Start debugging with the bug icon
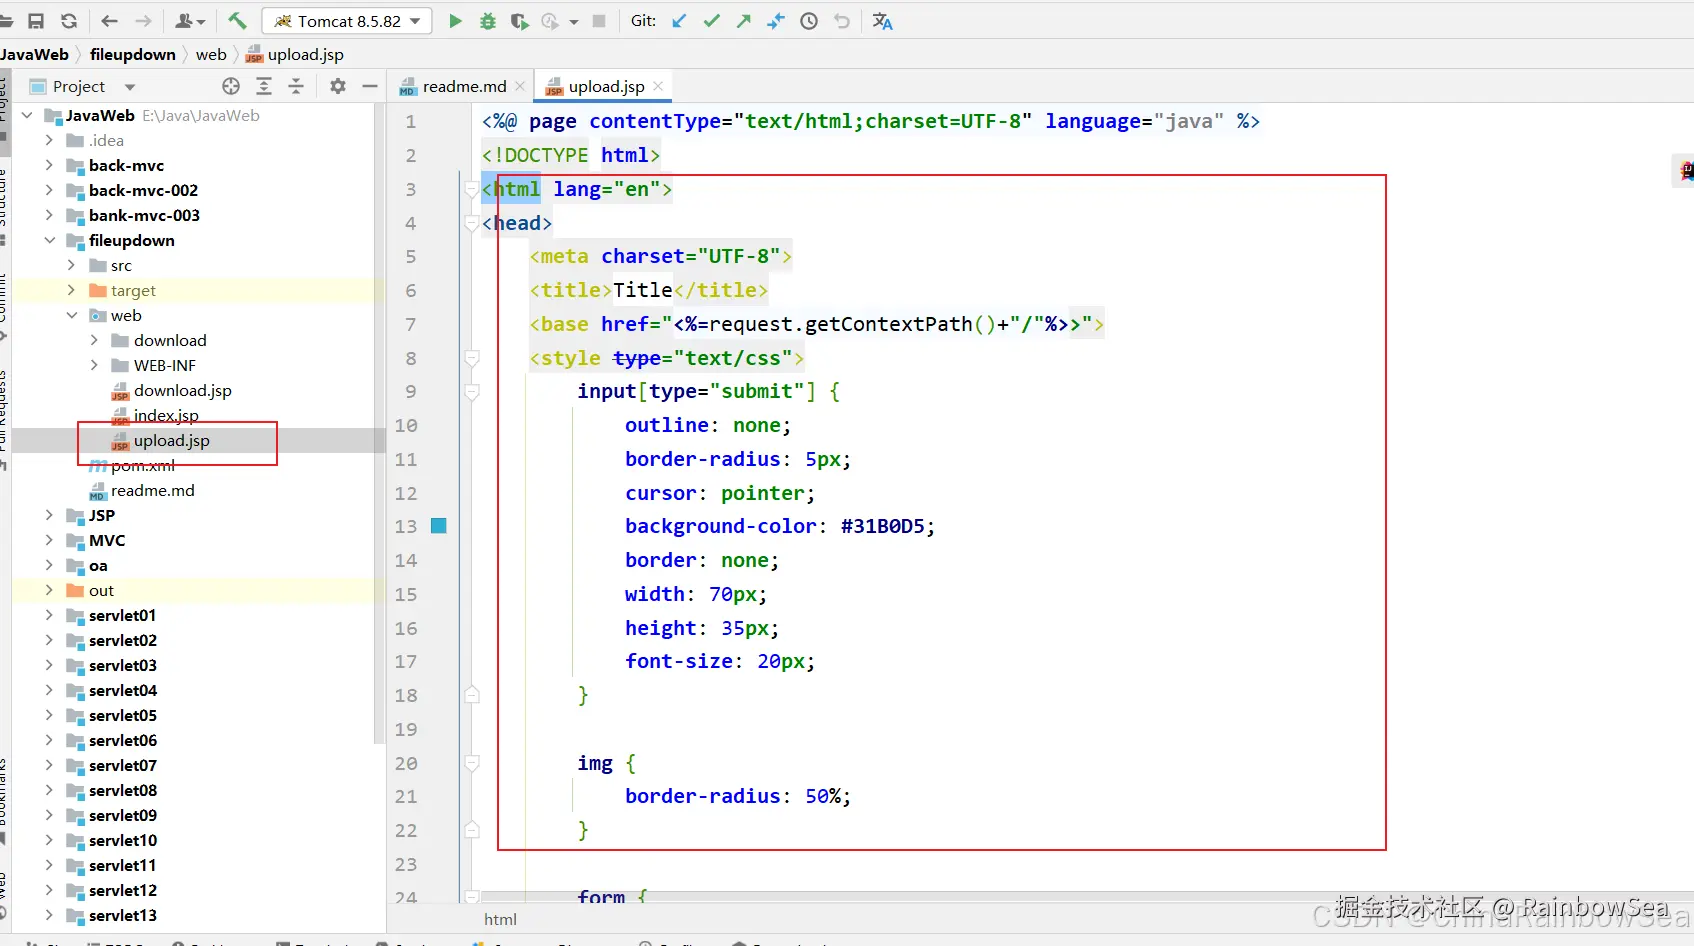 click(x=488, y=21)
